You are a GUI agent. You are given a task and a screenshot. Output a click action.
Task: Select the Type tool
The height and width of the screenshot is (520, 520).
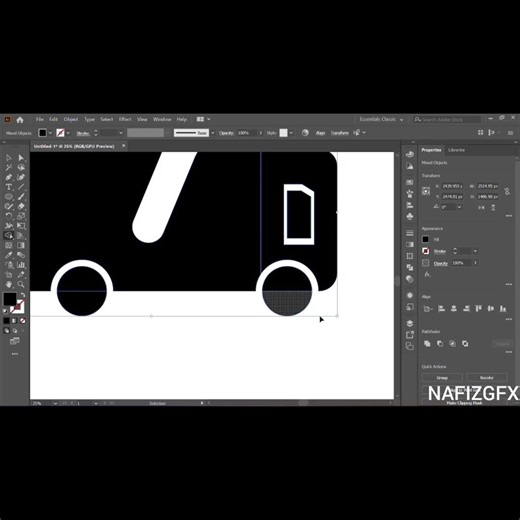click(x=9, y=187)
